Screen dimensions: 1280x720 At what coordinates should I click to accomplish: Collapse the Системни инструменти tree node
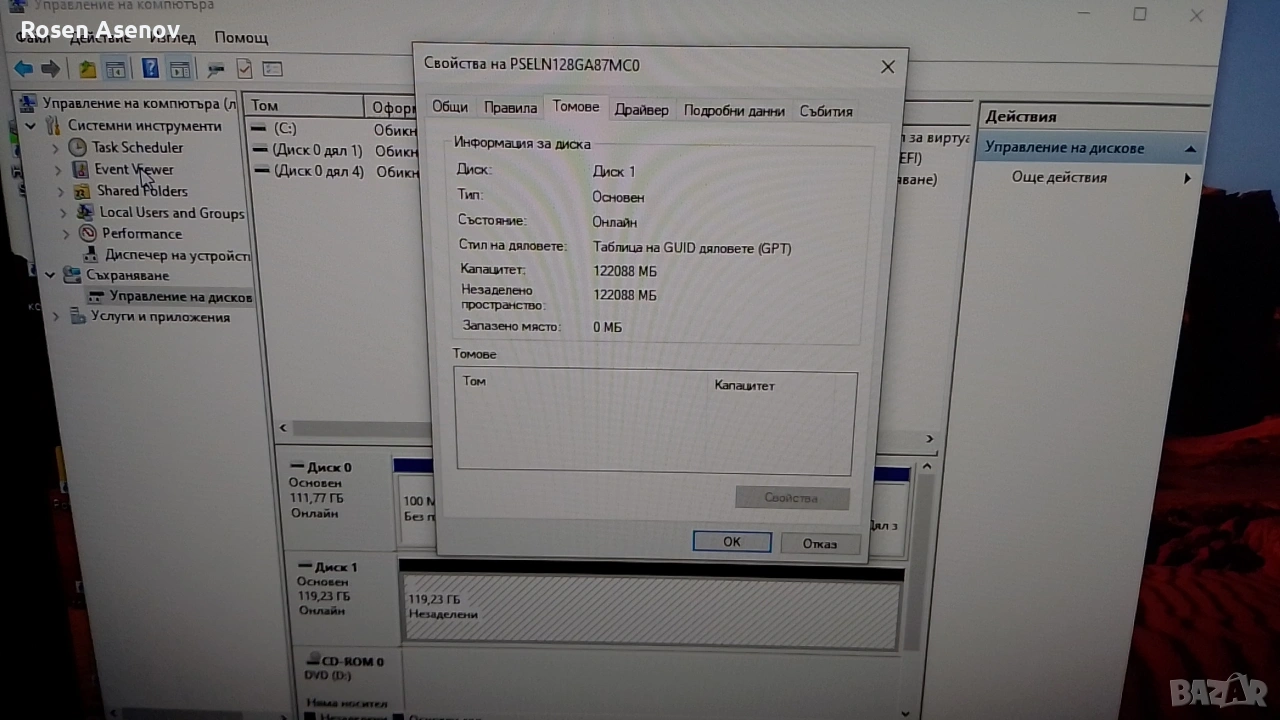tap(31, 126)
